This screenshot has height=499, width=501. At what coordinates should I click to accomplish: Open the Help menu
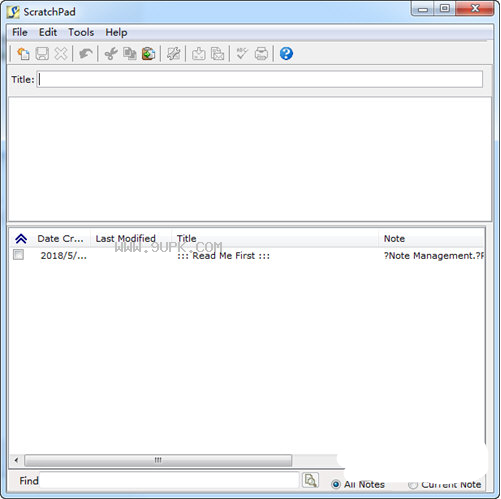(x=116, y=32)
